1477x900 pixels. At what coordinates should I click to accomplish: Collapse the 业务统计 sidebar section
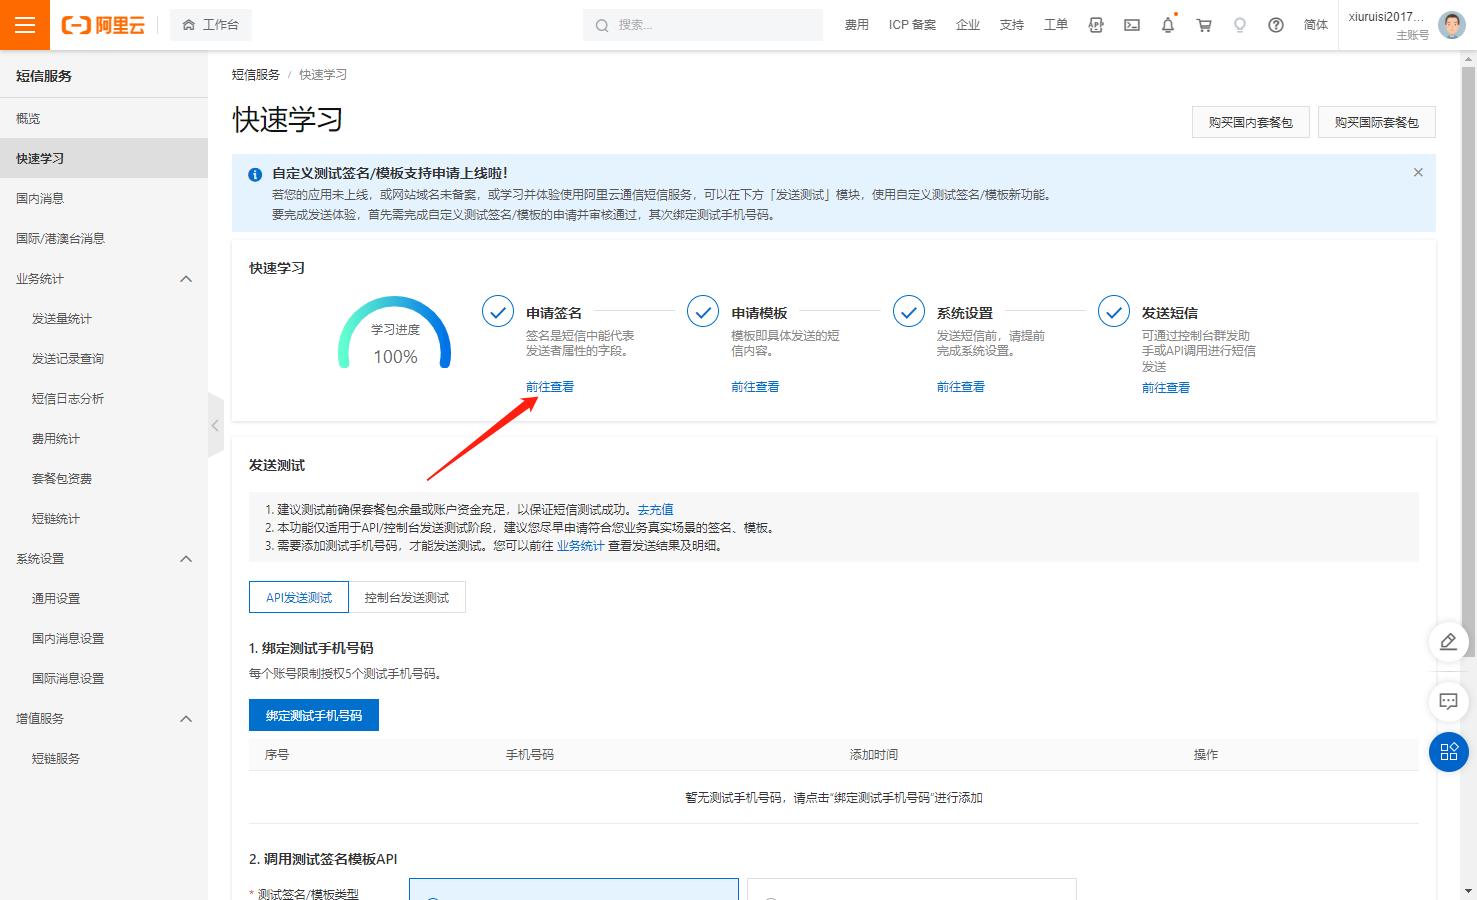[185, 278]
